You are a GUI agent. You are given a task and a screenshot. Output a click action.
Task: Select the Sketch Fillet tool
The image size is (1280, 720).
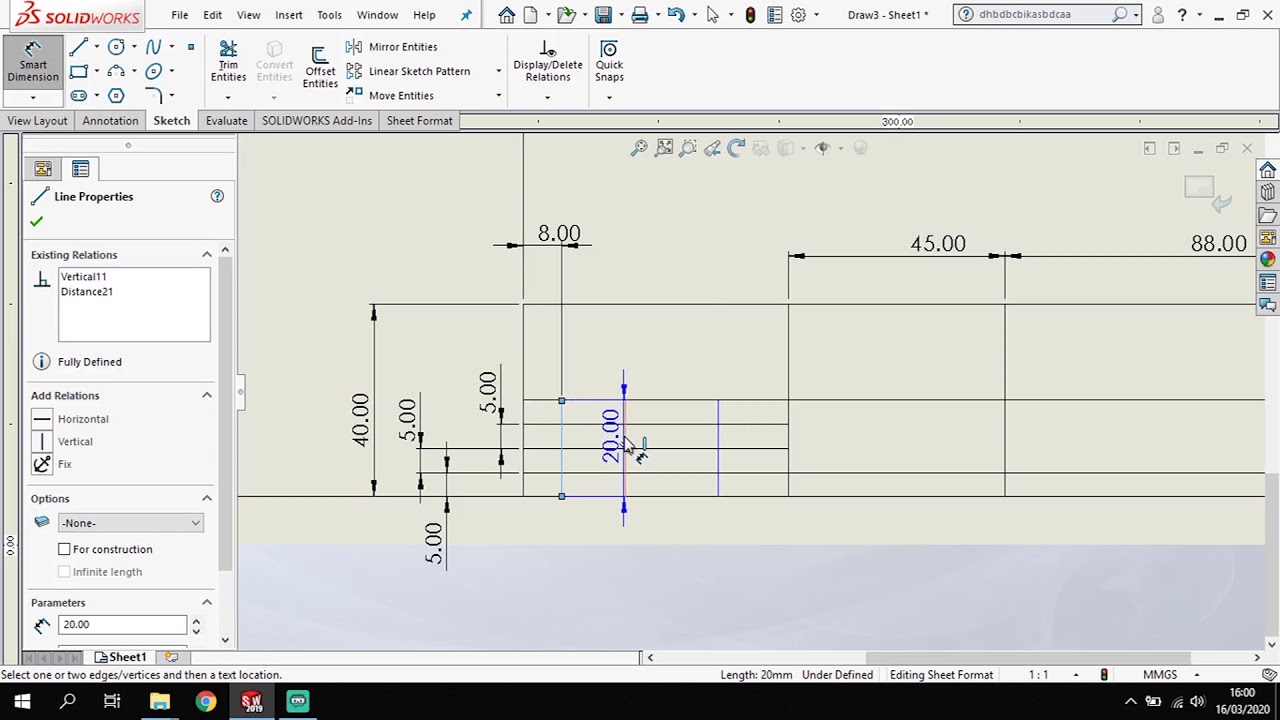pyautogui.click(x=153, y=95)
